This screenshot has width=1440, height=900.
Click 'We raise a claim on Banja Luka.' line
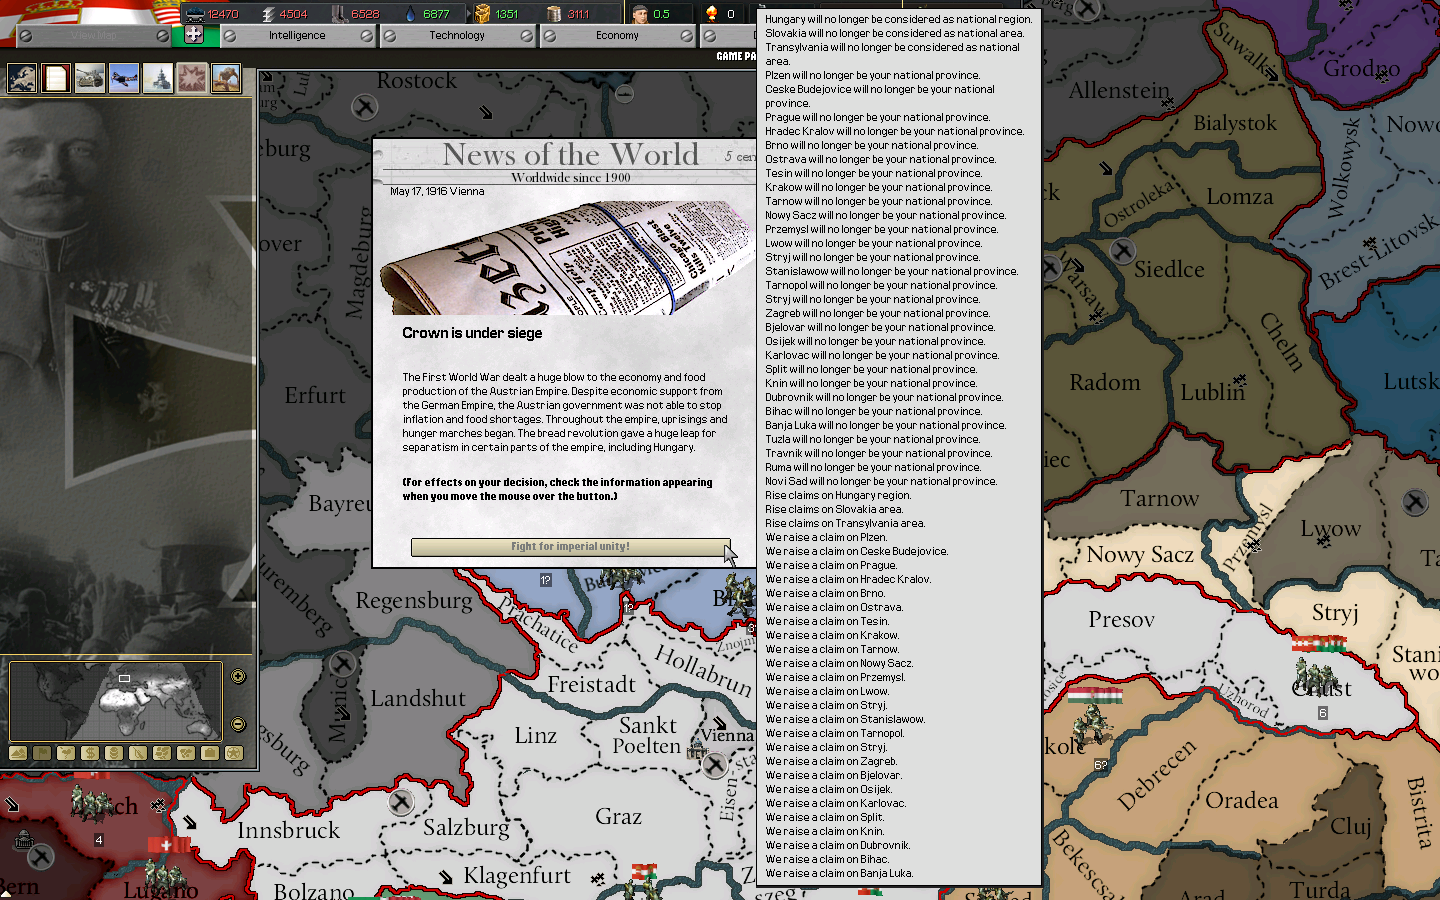tap(839, 873)
